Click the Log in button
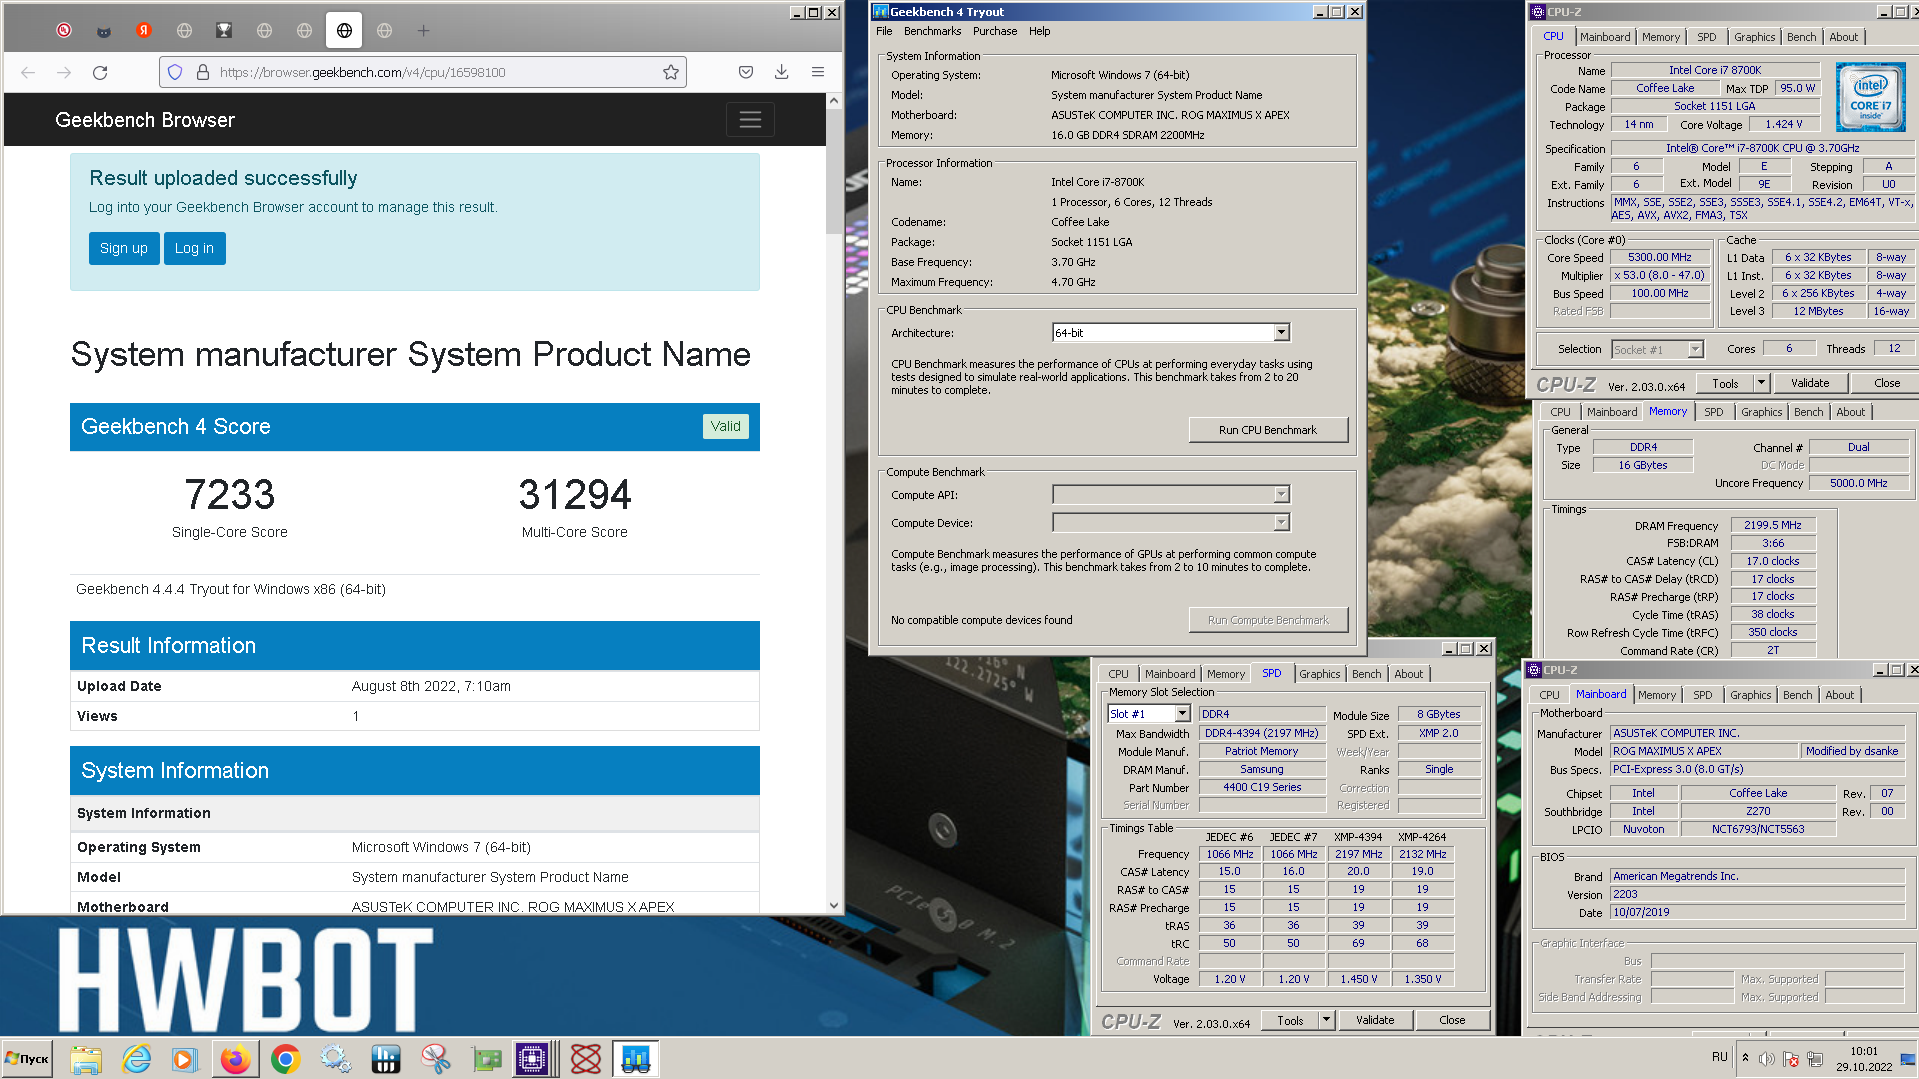Viewport: 1919px width, 1079px height. click(194, 249)
